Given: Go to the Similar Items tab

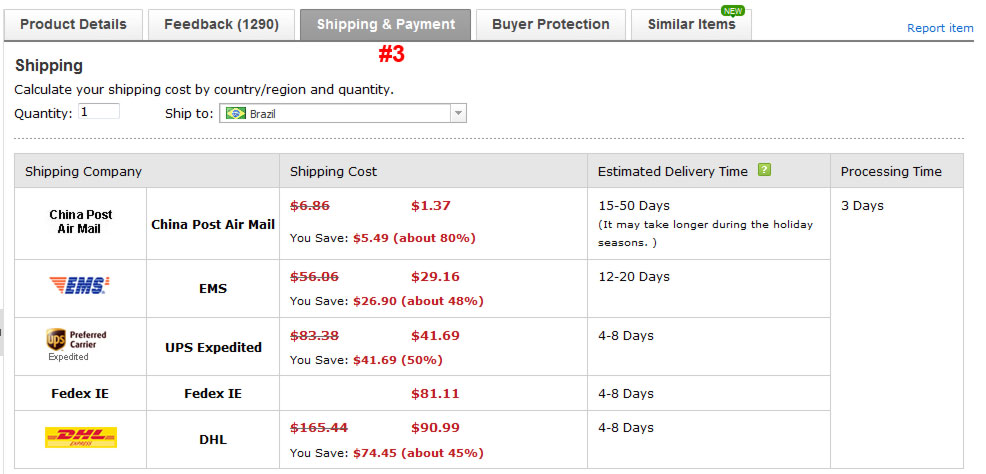Looking at the screenshot, I should [691, 25].
